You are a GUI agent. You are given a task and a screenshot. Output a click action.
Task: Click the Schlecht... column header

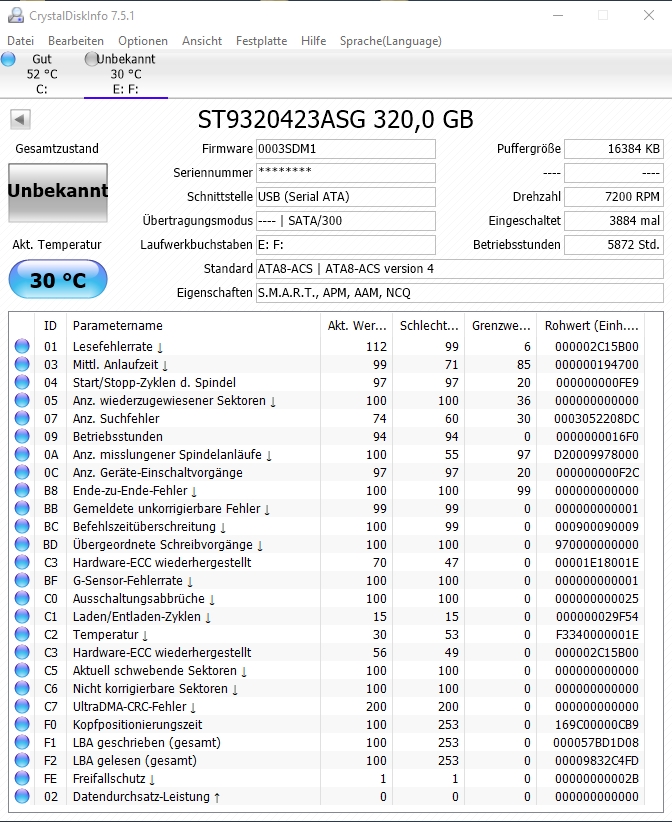pos(429,326)
